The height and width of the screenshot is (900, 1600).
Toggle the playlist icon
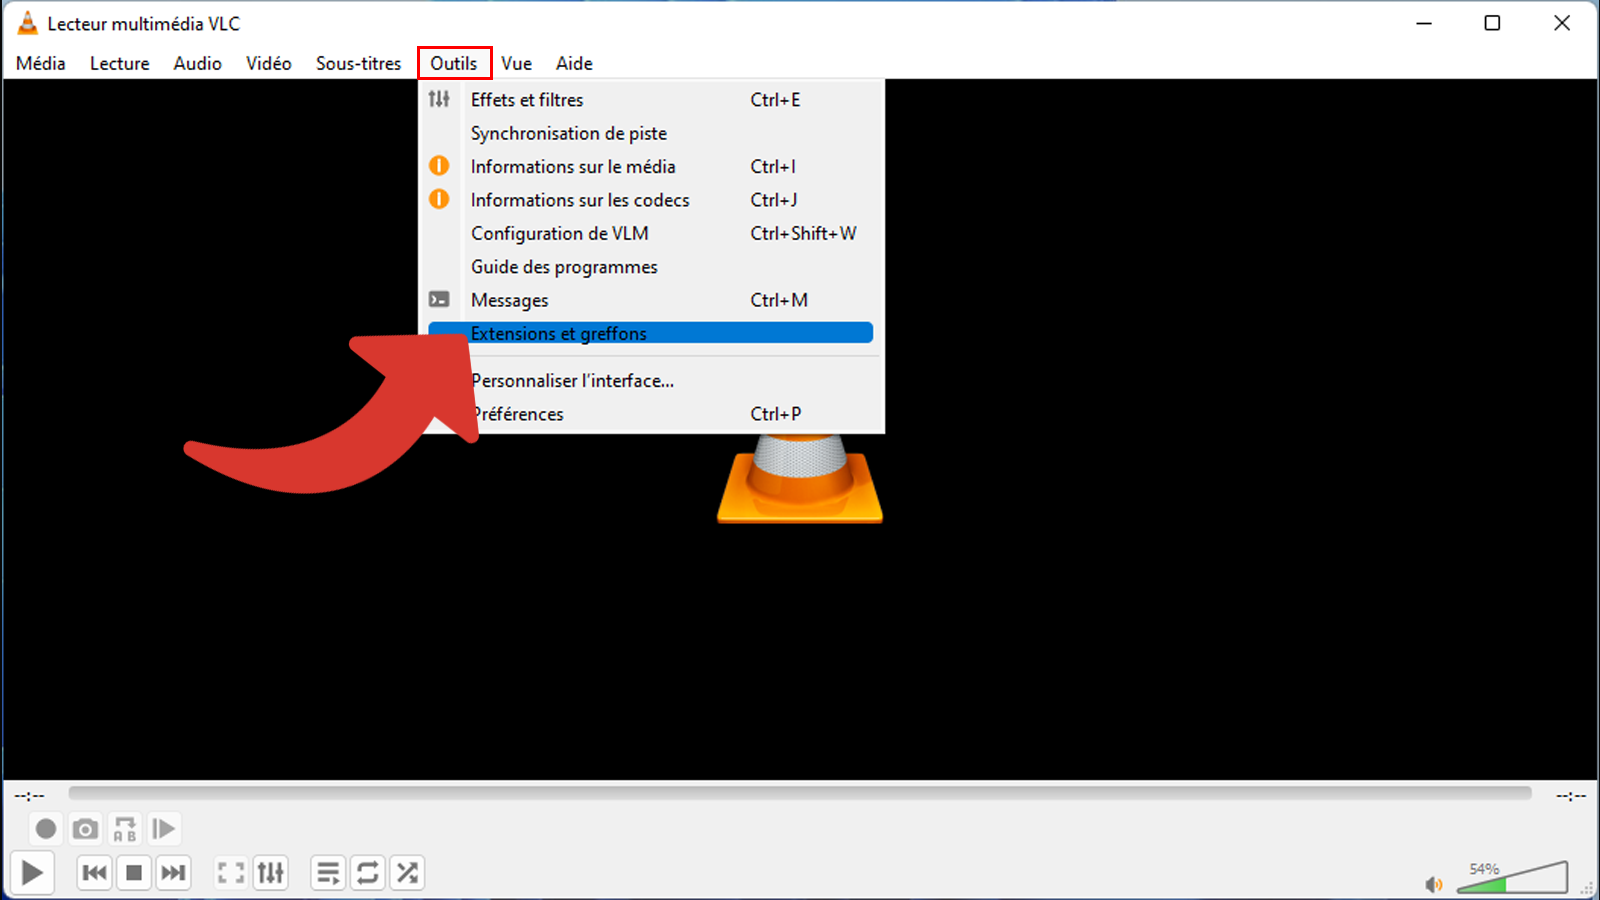pyautogui.click(x=328, y=873)
